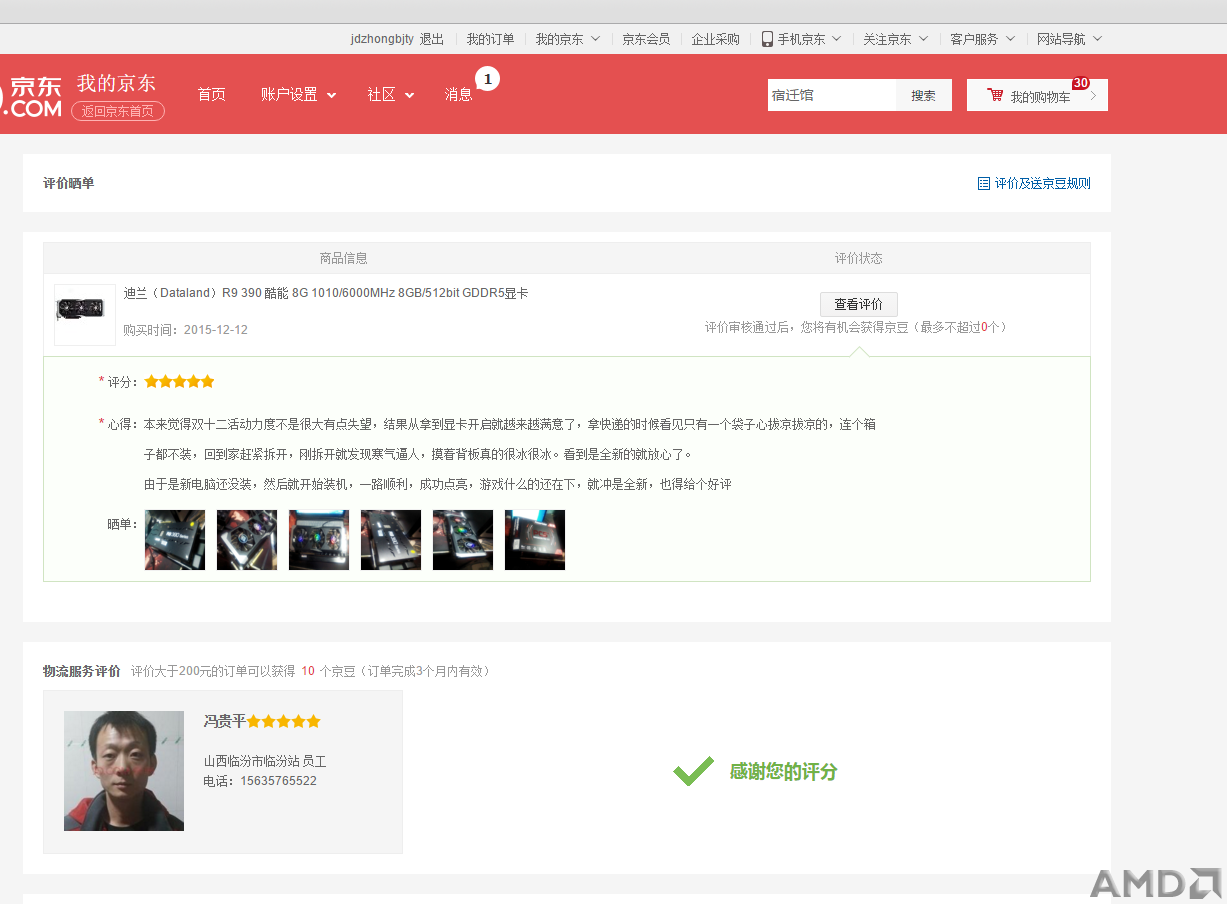Screen dimensions: 1227x904
Task: Click the 评价状态 column header
Action: click(x=859, y=258)
